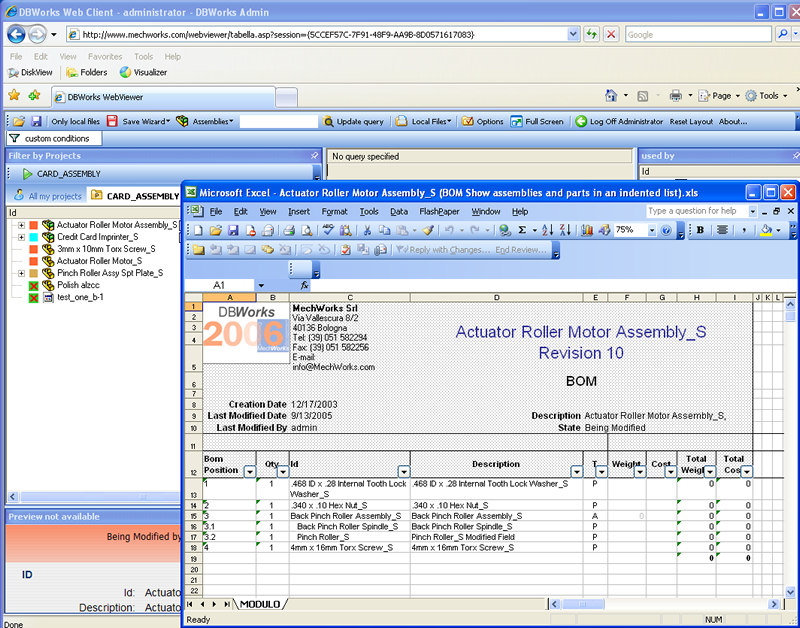Click the DiskView button

point(30,72)
